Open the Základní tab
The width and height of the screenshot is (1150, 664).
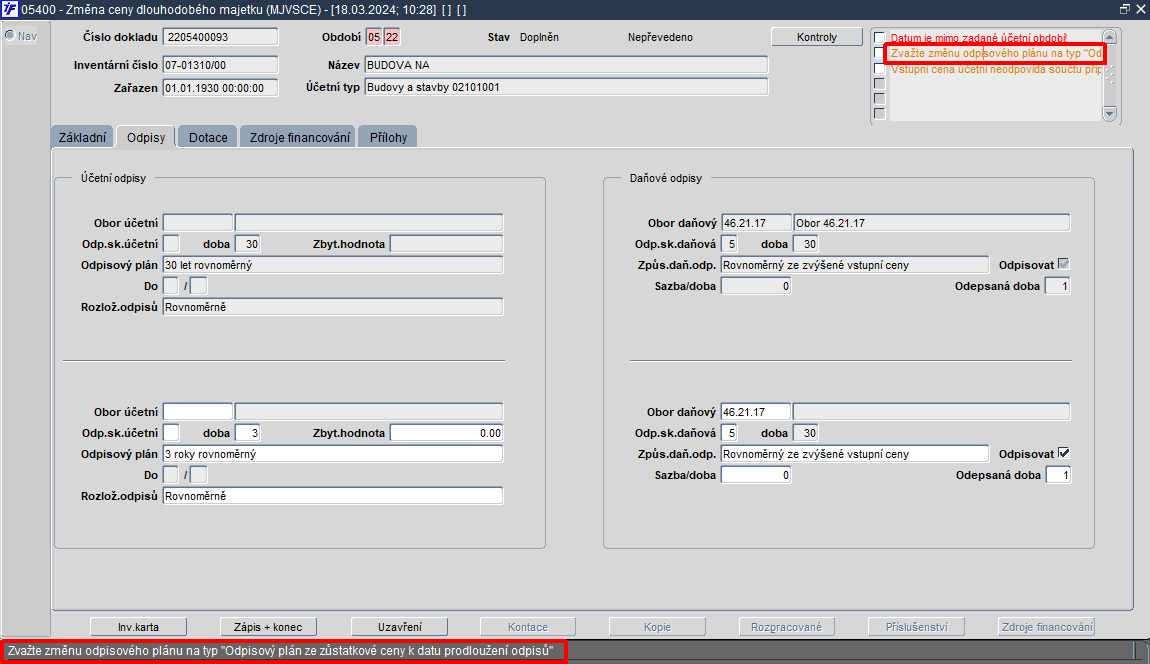click(82, 137)
